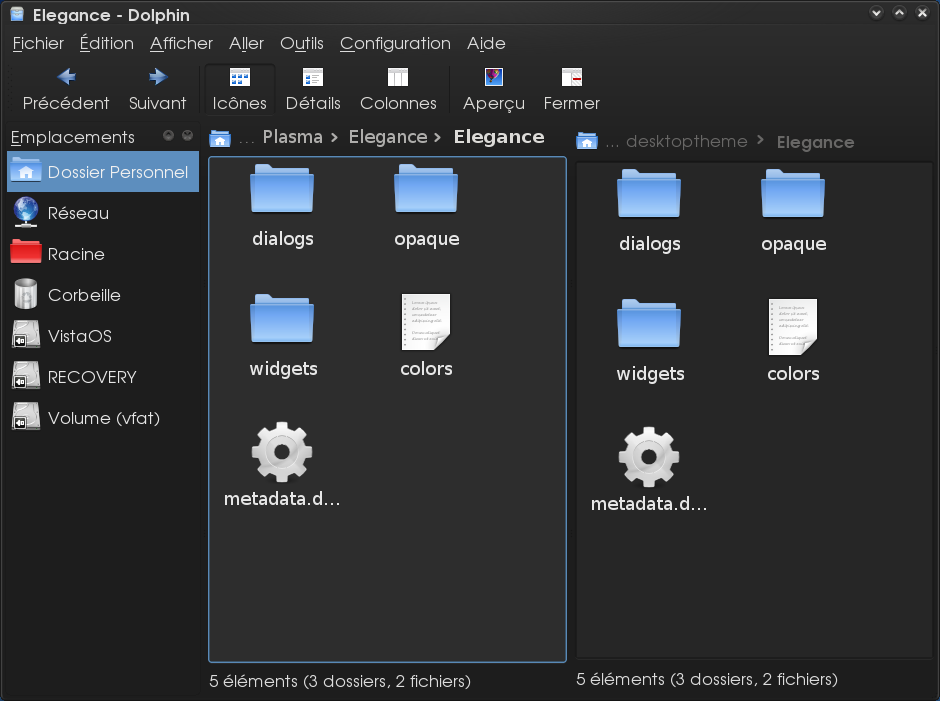
Task: Open Réseau network place
Action: (103, 213)
